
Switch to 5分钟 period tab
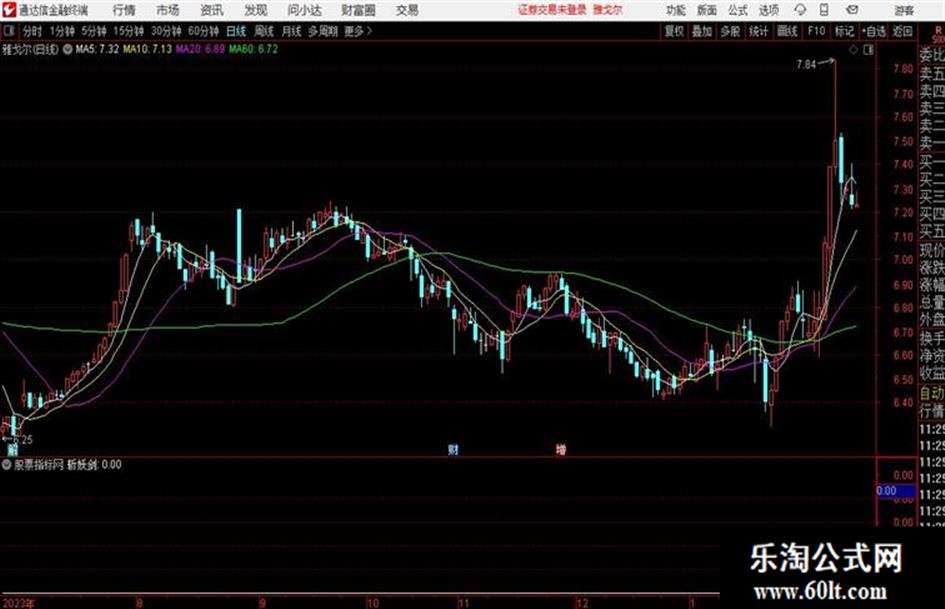94,31
